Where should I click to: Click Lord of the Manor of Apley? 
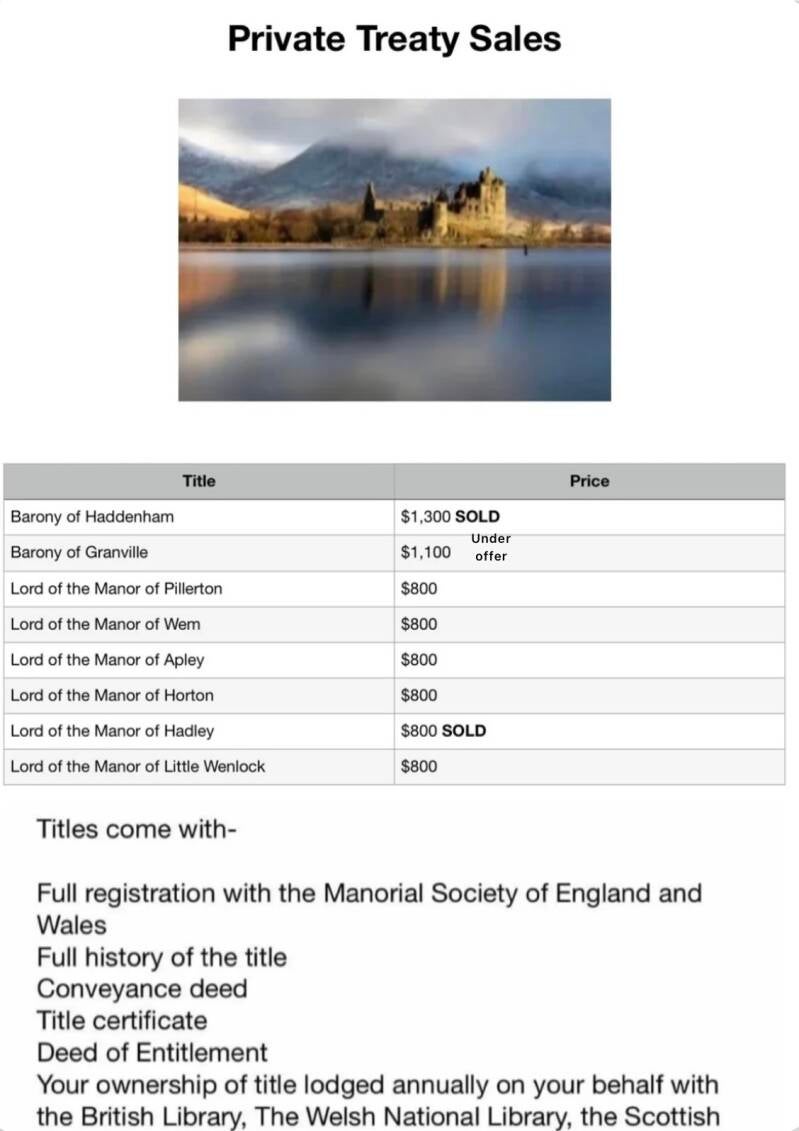[x=107, y=660]
